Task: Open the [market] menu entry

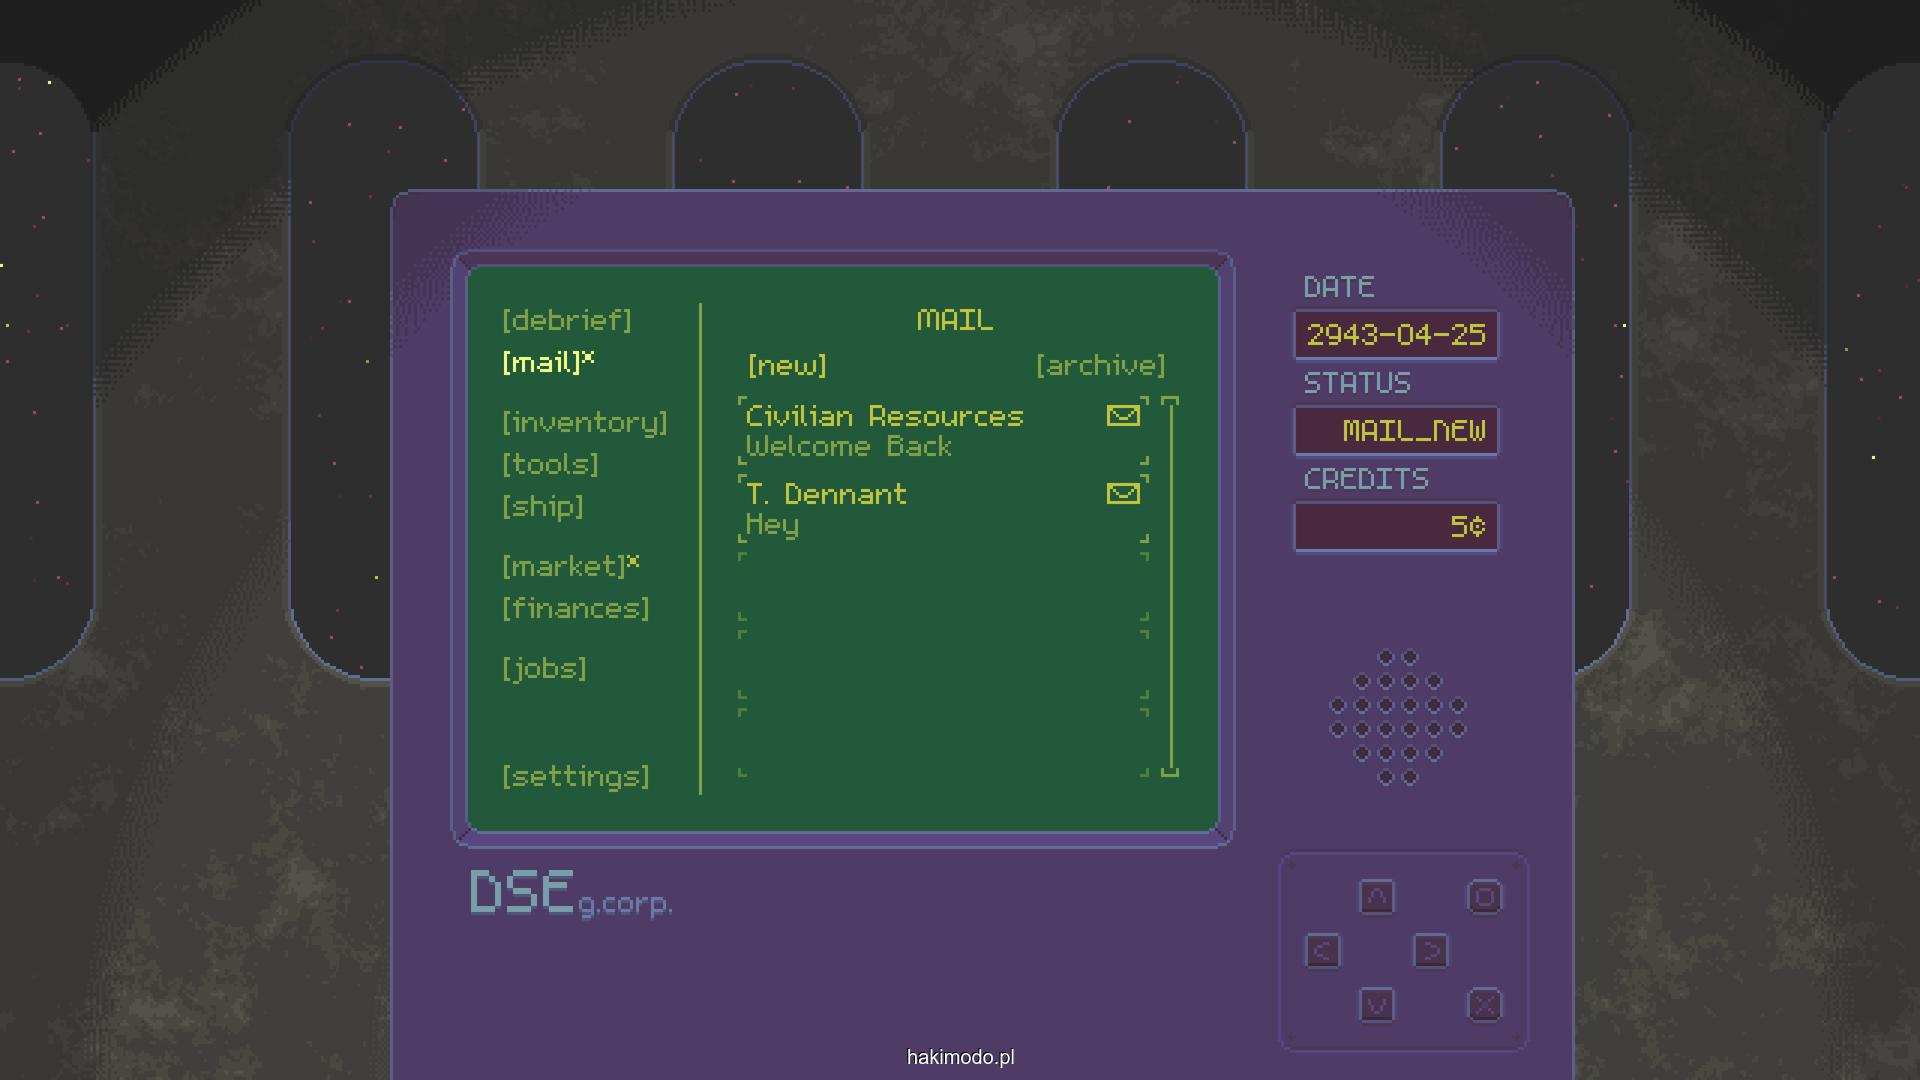Action: click(x=564, y=567)
